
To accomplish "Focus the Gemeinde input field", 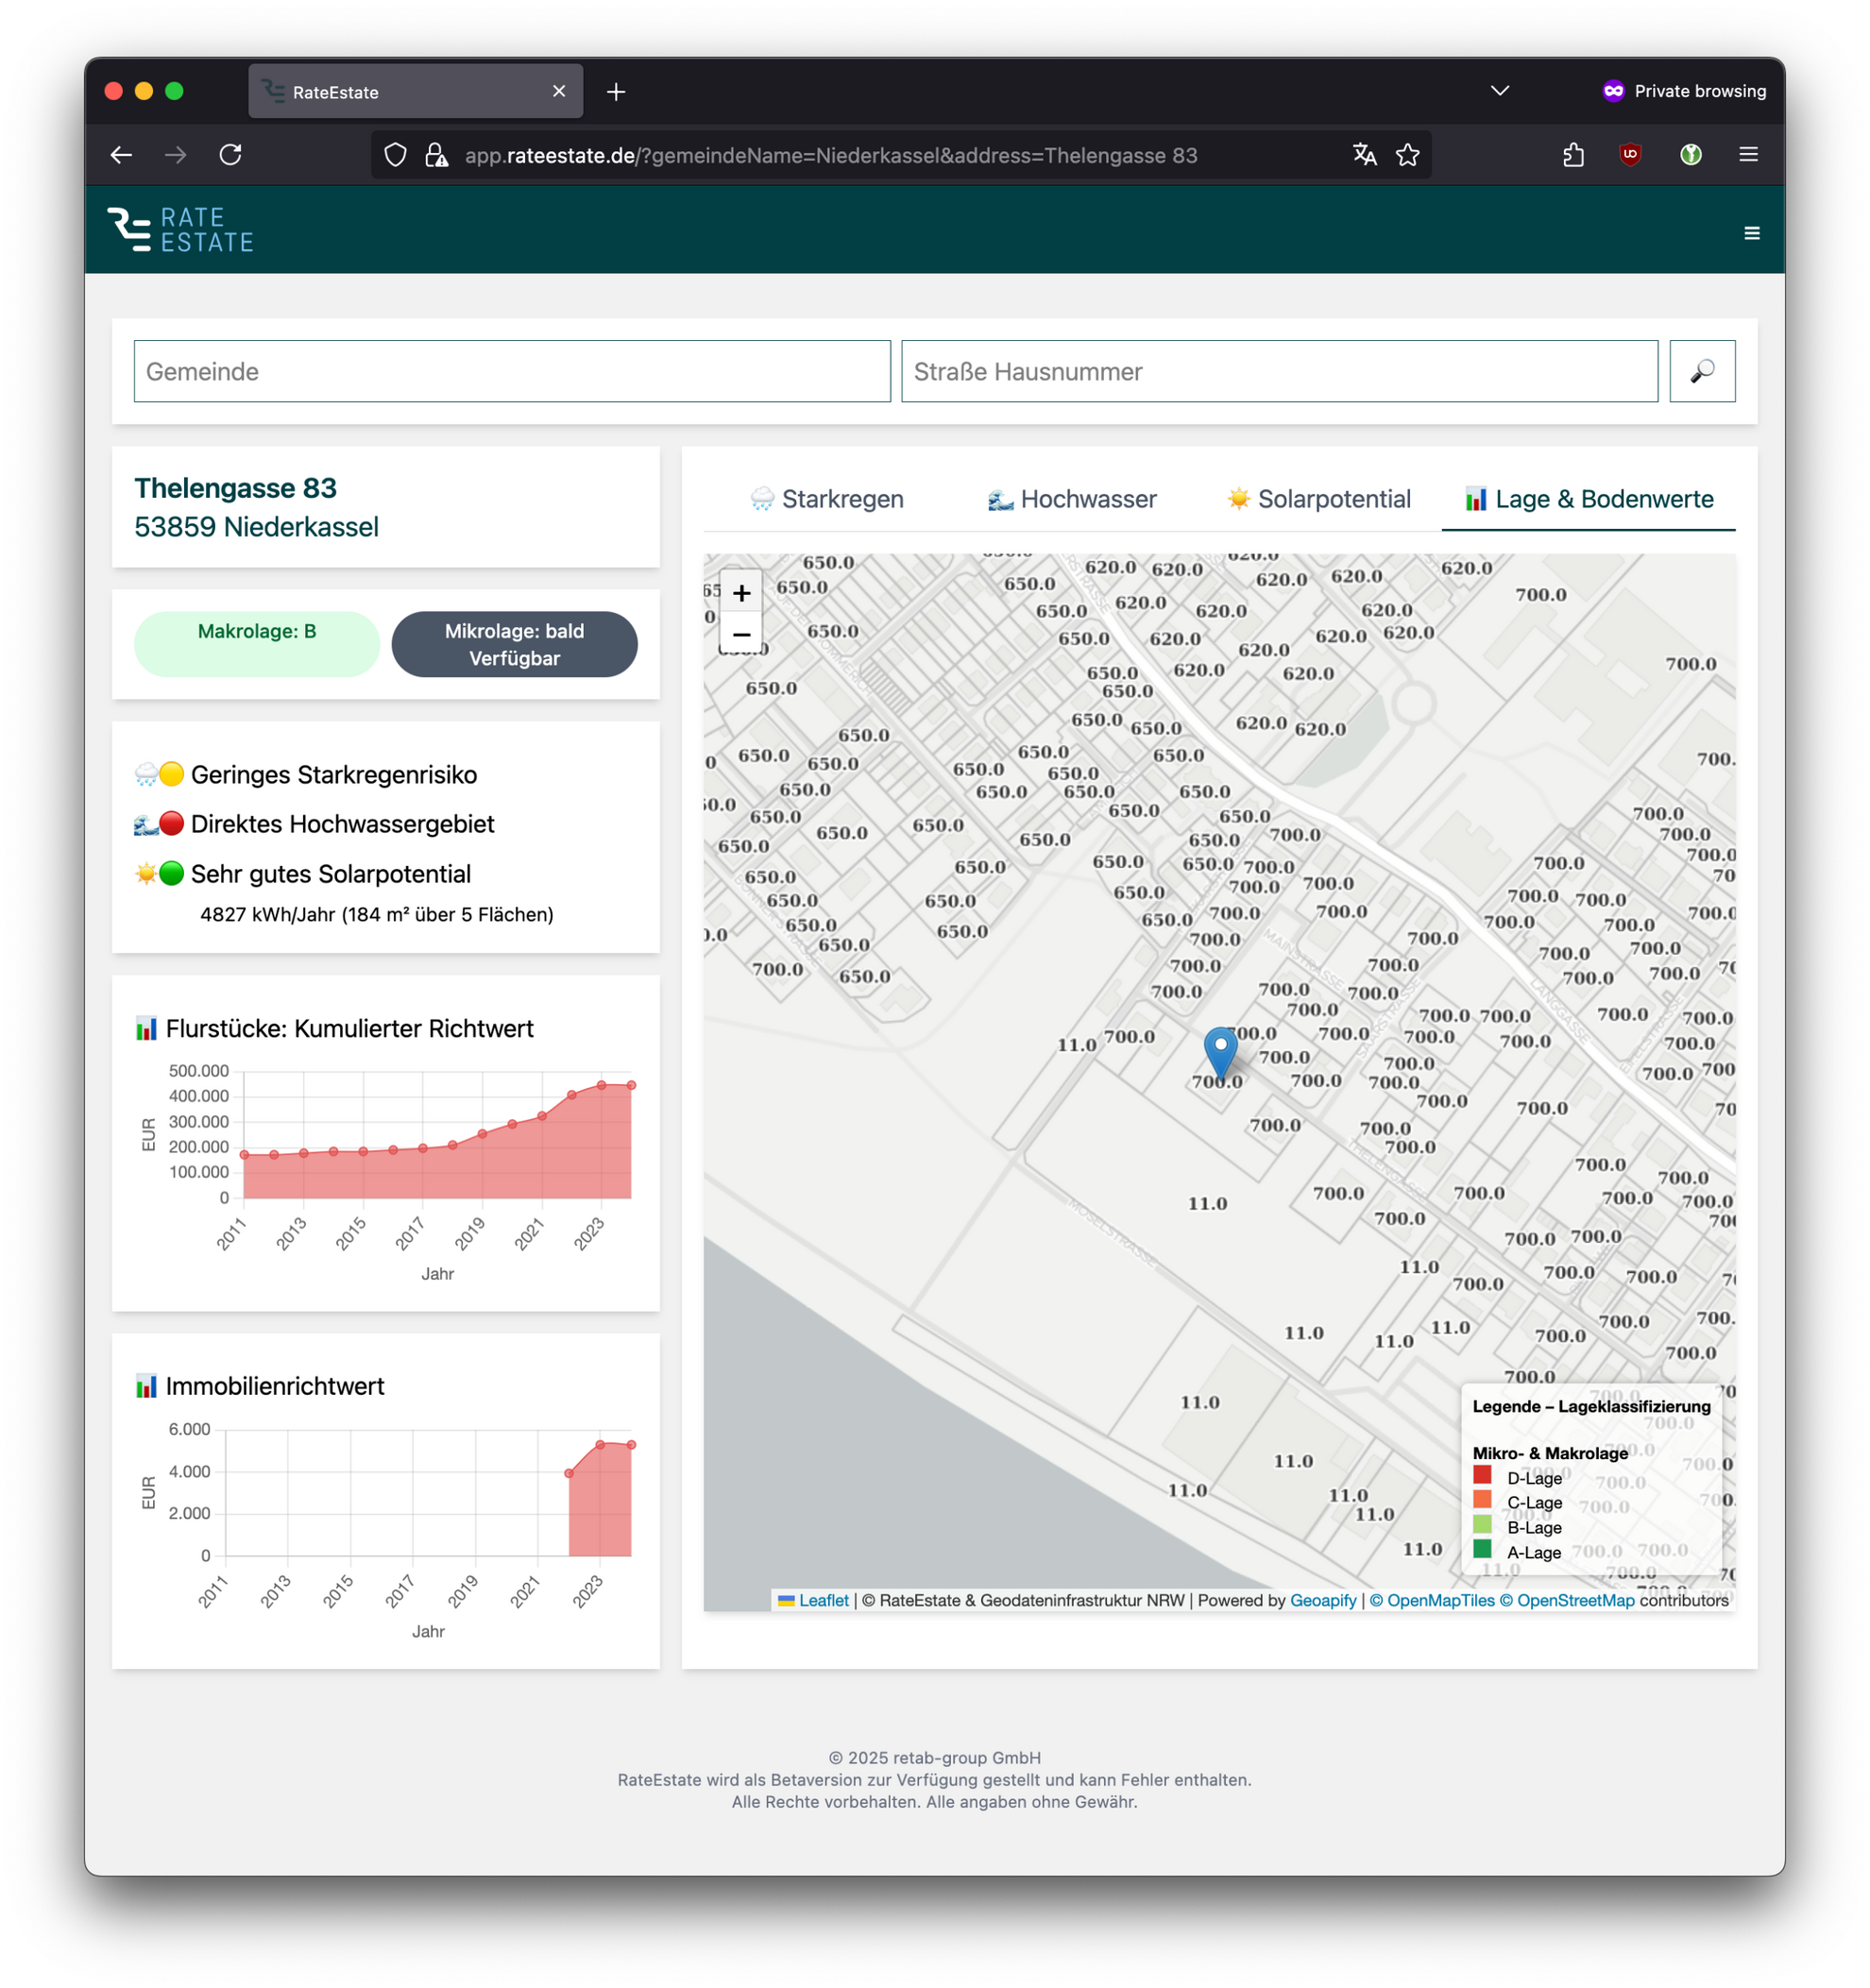I will pos(512,371).
